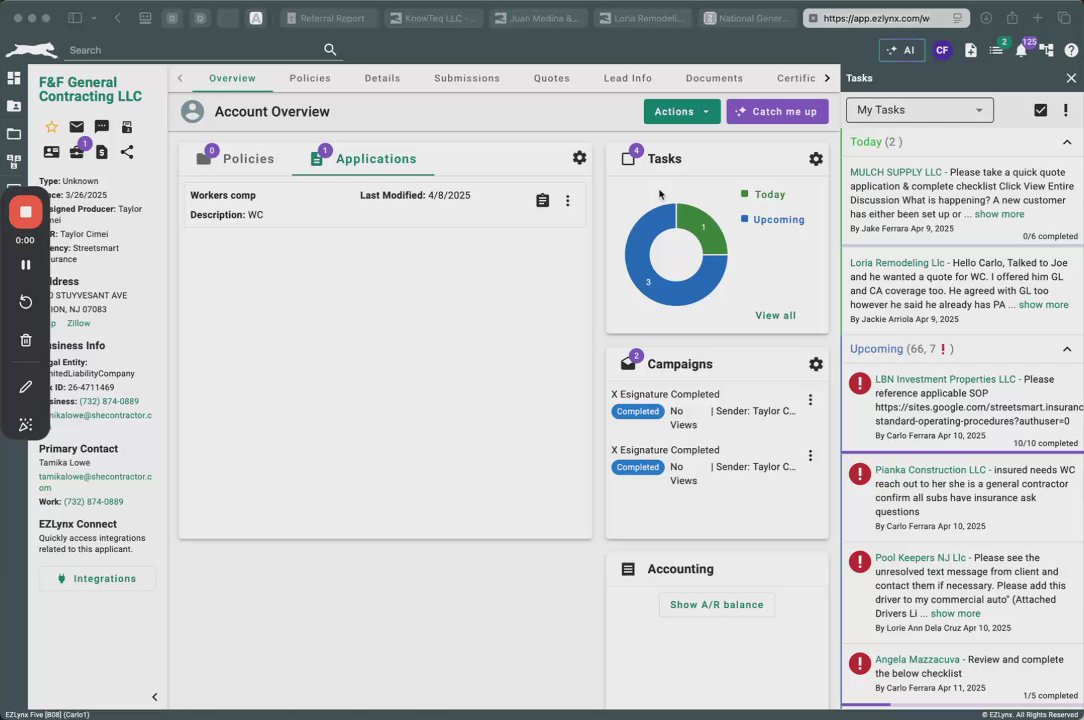This screenshot has height=720, width=1084.
Task: Open settings gear on Policies/Applications card
Action: point(579,158)
